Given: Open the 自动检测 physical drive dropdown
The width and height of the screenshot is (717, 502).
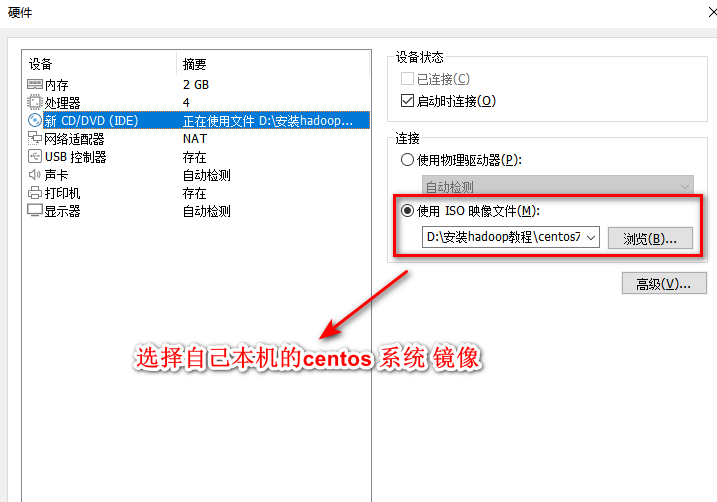Looking at the screenshot, I should click(x=557, y=186).
